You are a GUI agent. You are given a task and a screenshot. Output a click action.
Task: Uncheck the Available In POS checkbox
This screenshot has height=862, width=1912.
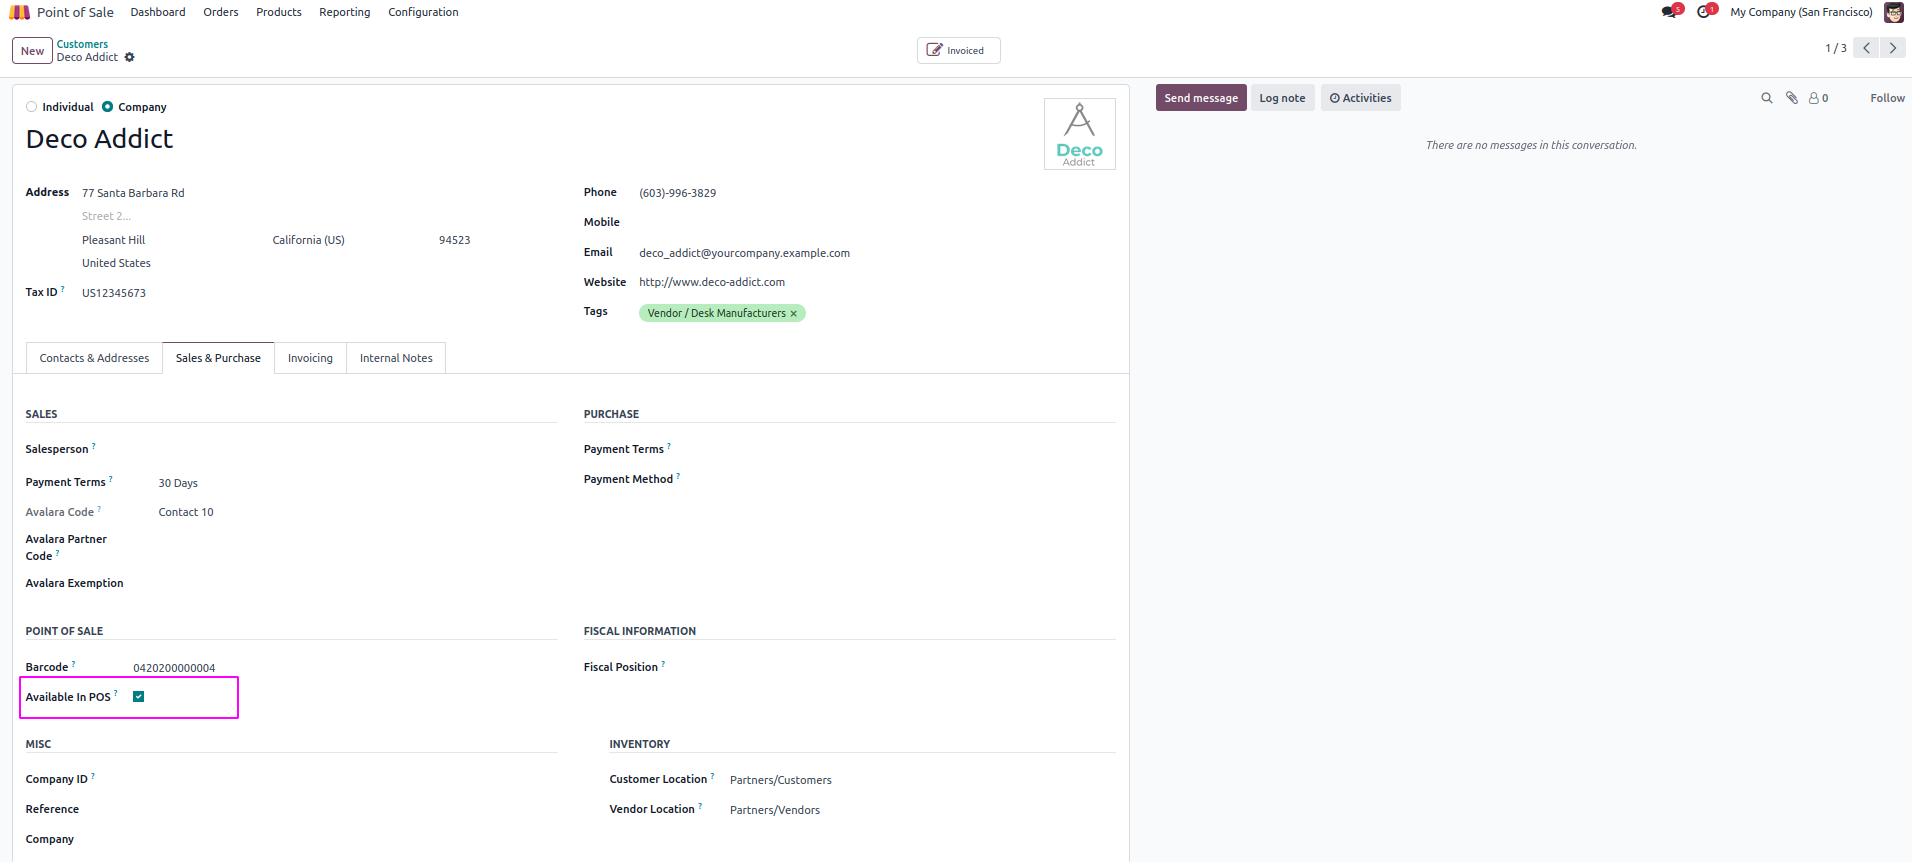(x=139, y=697)
